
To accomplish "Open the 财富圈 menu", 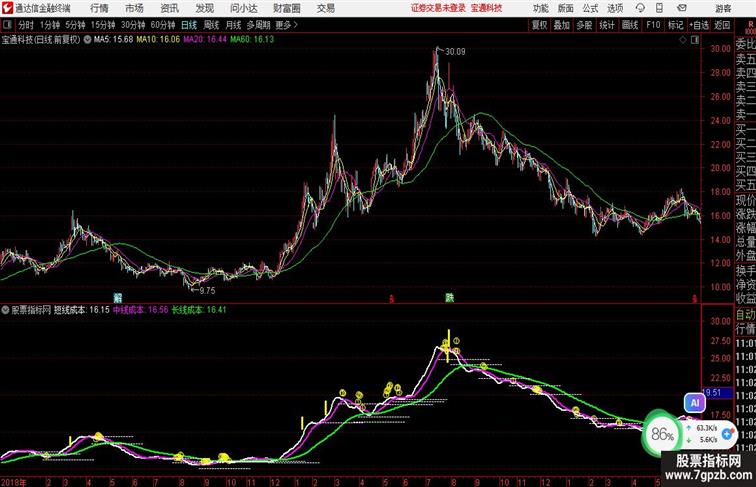I will 286,8.
